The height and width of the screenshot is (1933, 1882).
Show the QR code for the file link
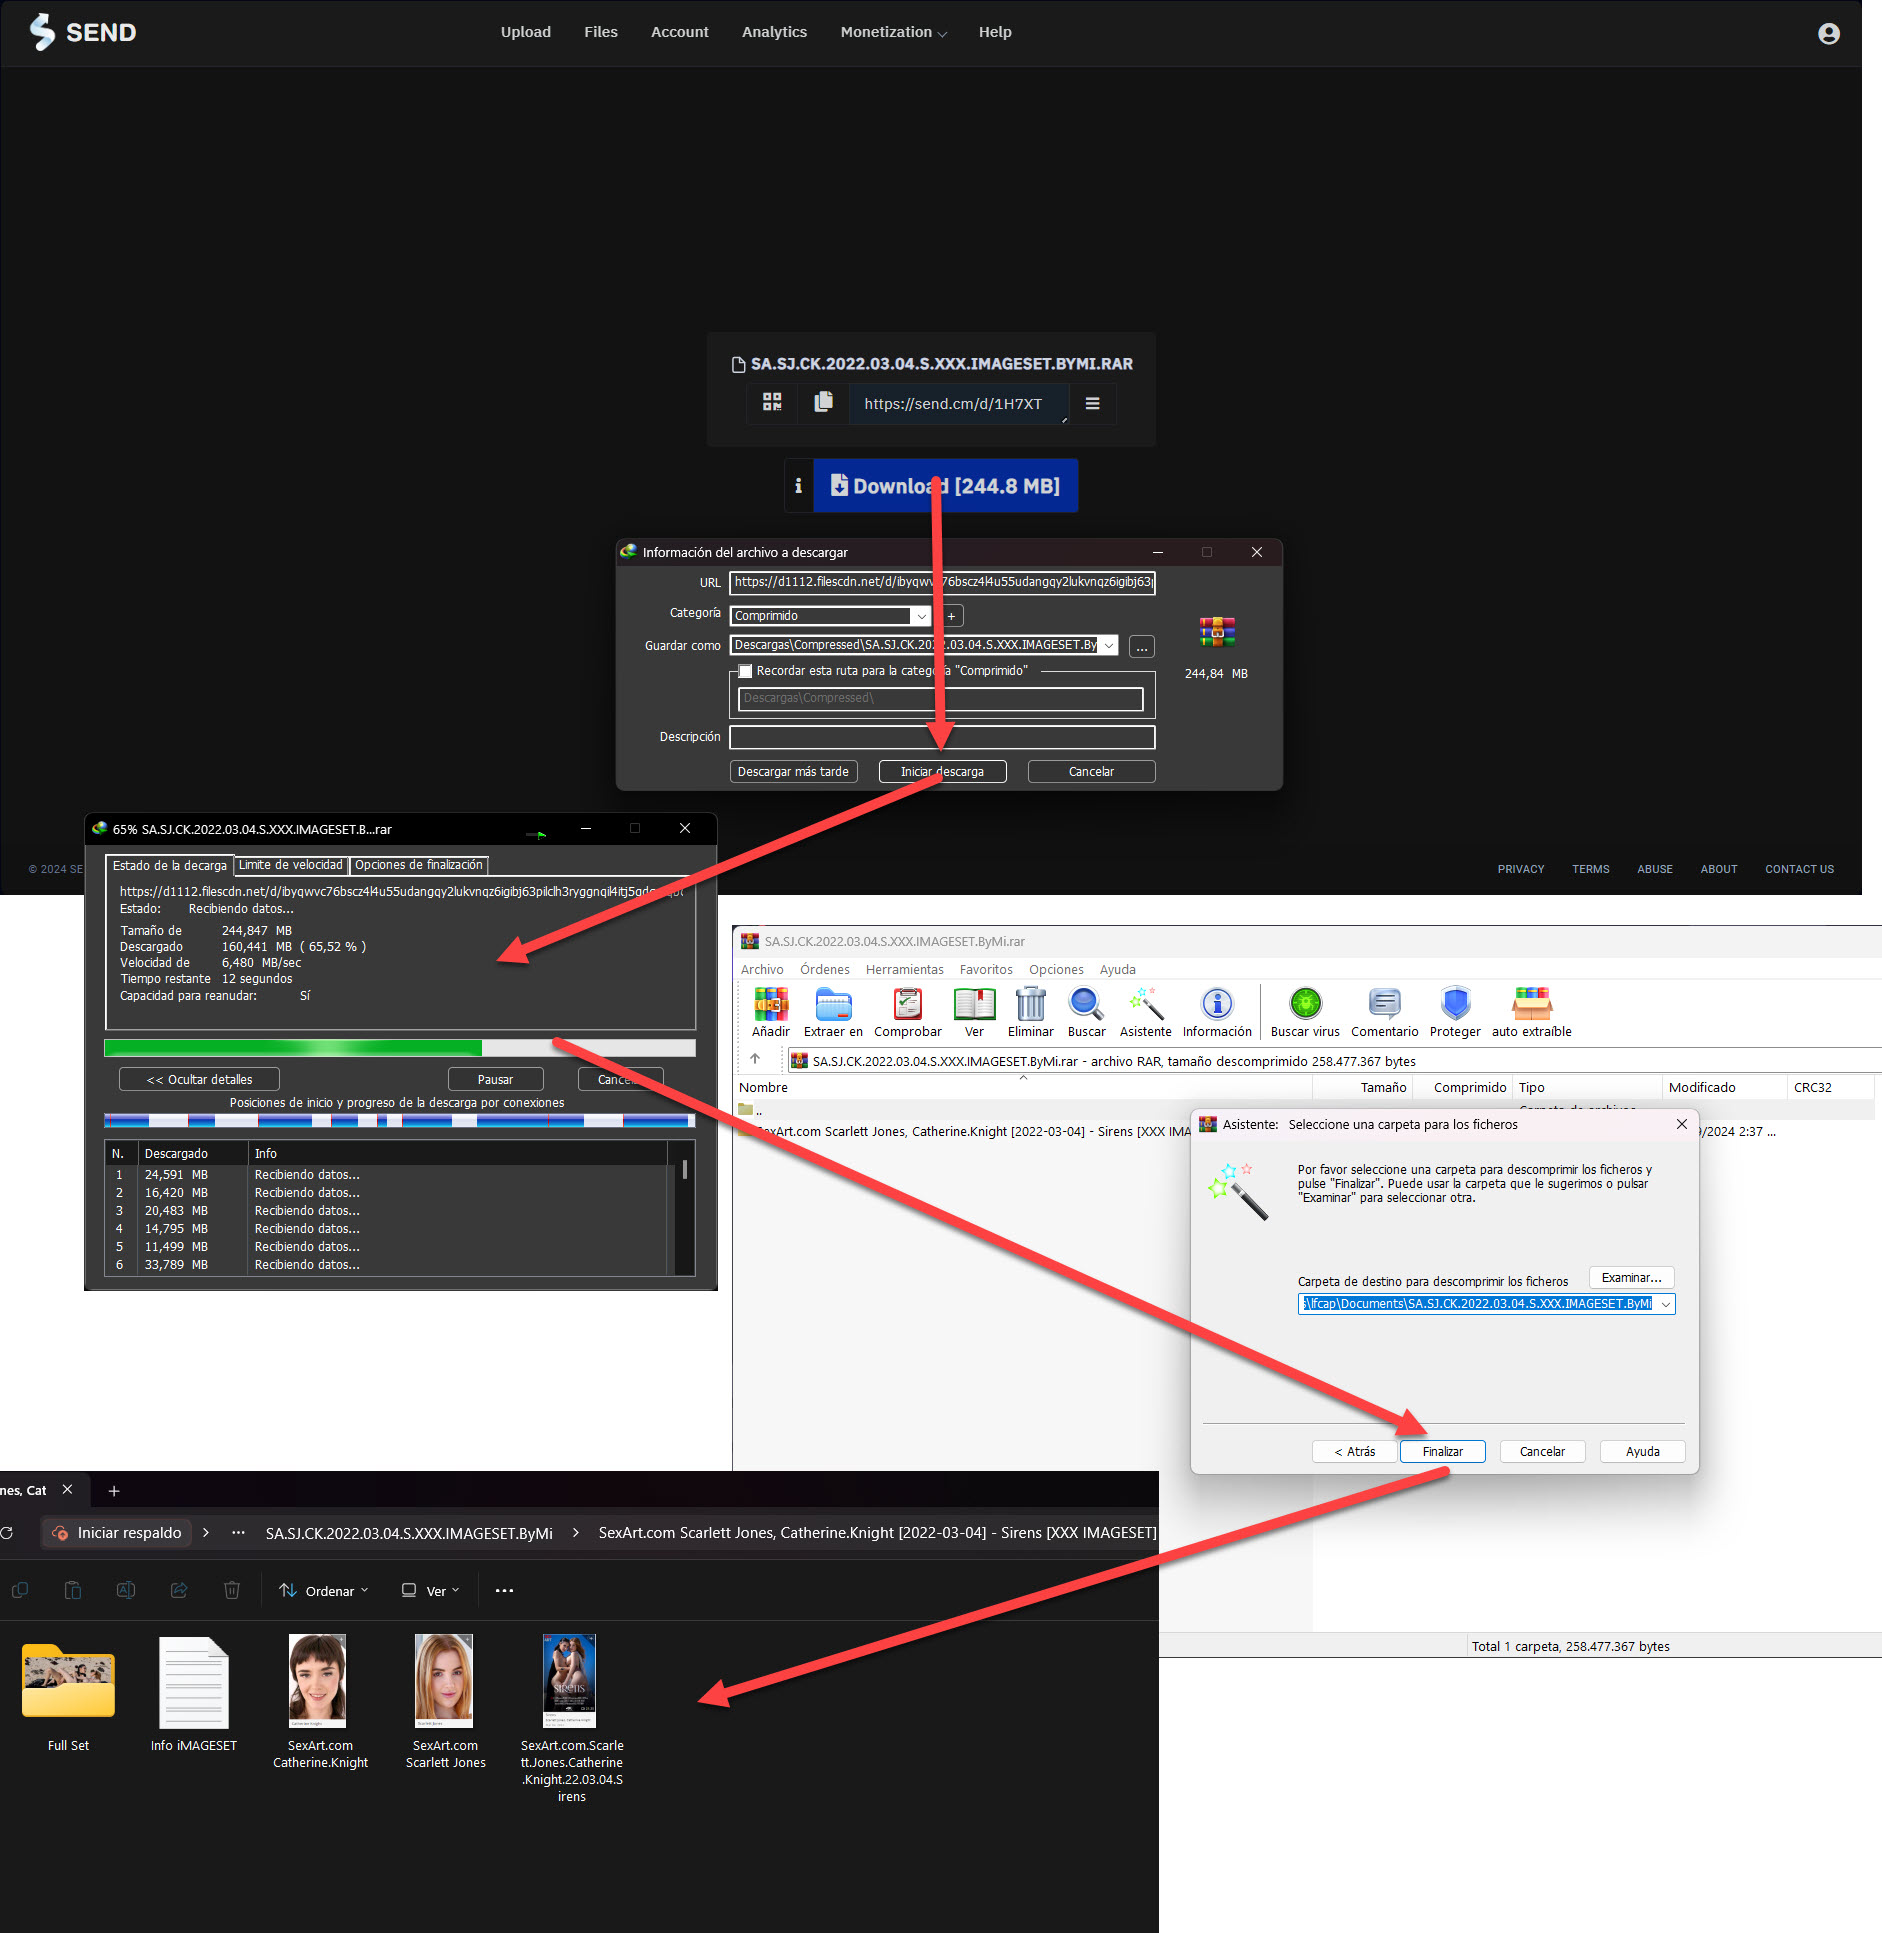[x=772, y=403]
